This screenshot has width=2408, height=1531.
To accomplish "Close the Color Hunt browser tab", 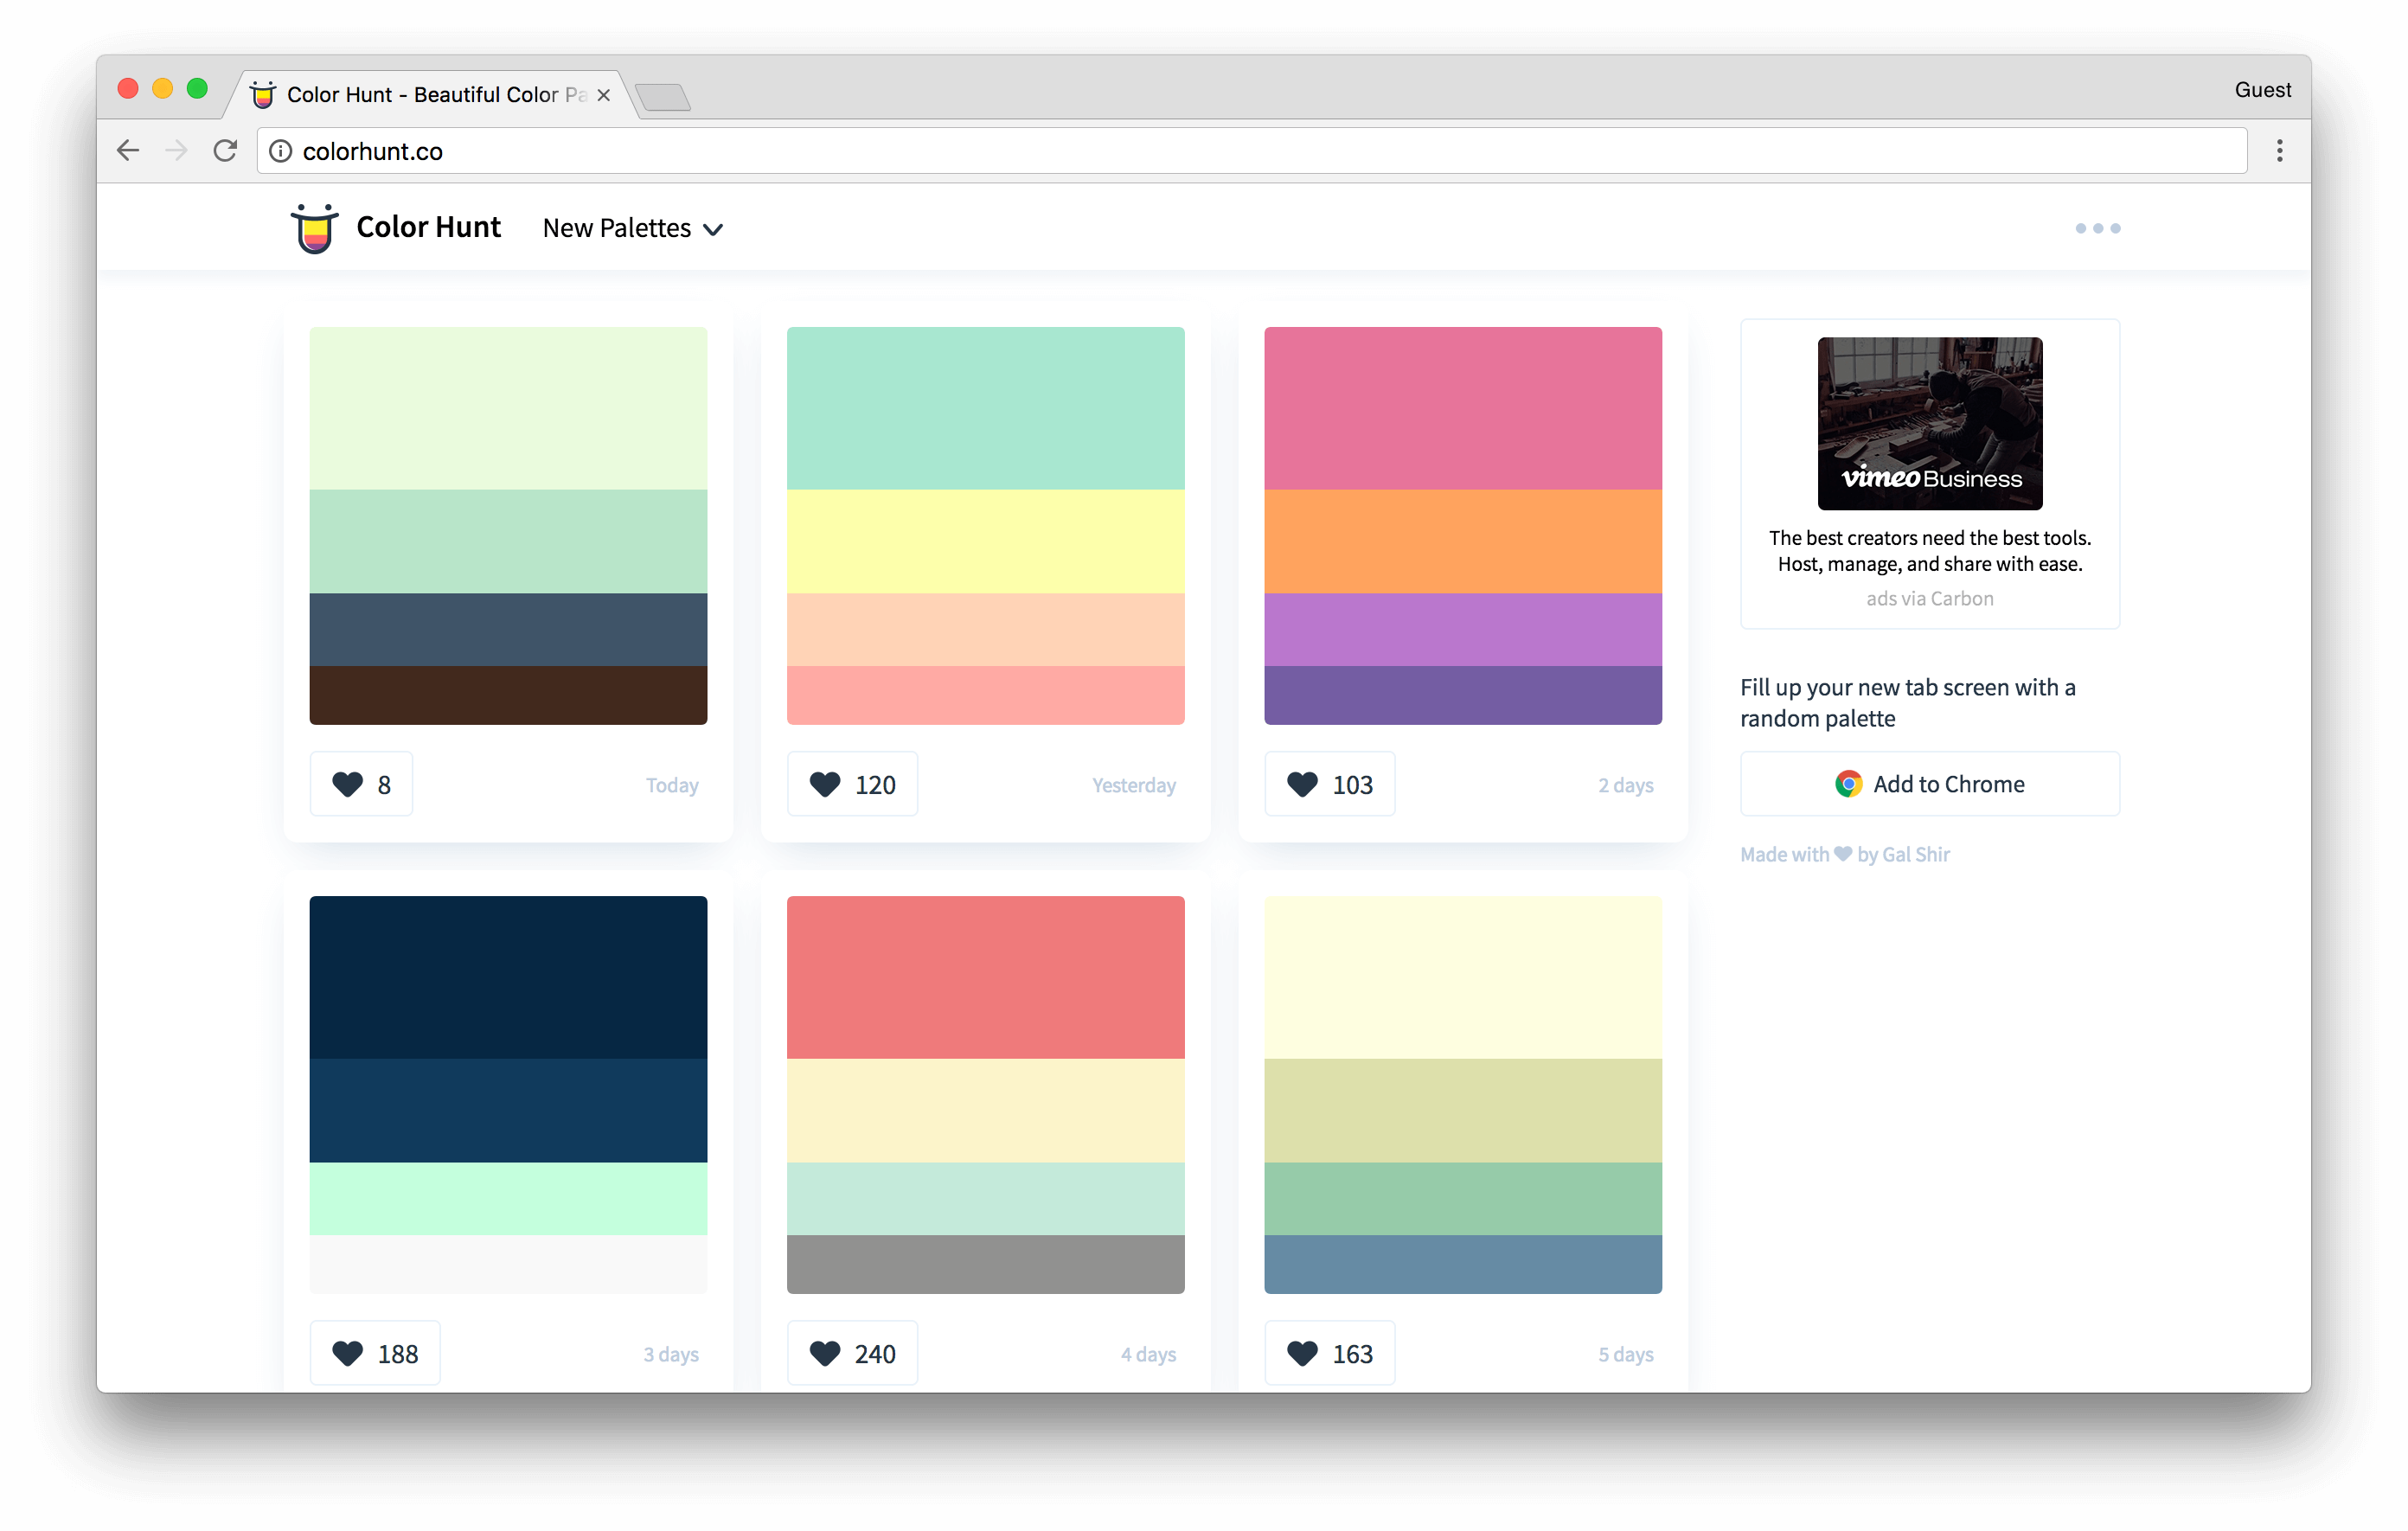I will 603,95.
